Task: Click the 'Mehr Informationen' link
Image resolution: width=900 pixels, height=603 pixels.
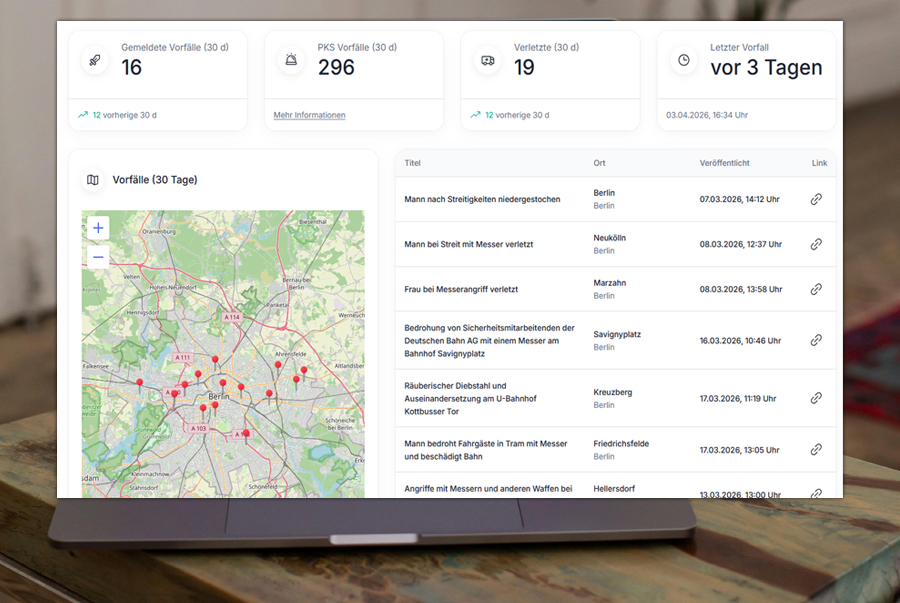Action: point(309,115)
